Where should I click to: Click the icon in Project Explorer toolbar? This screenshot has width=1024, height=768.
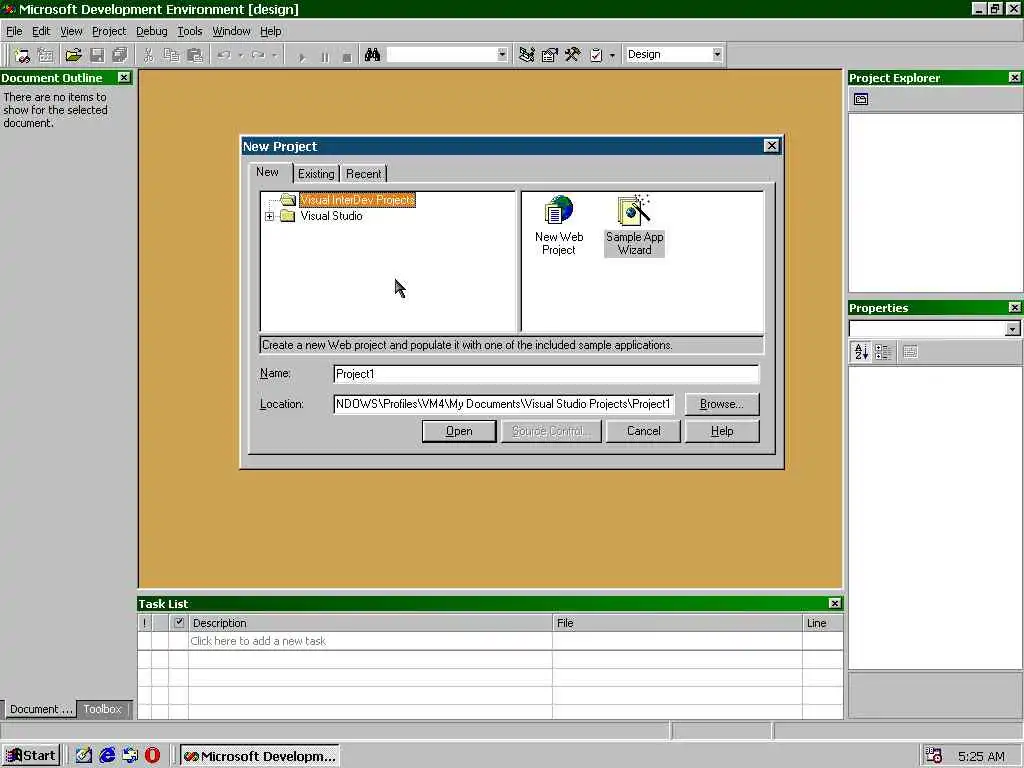click(861, 99)
